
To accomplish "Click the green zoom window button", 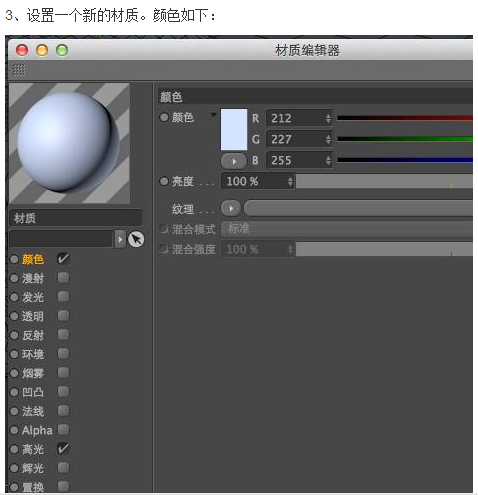I will click(62, 50).
